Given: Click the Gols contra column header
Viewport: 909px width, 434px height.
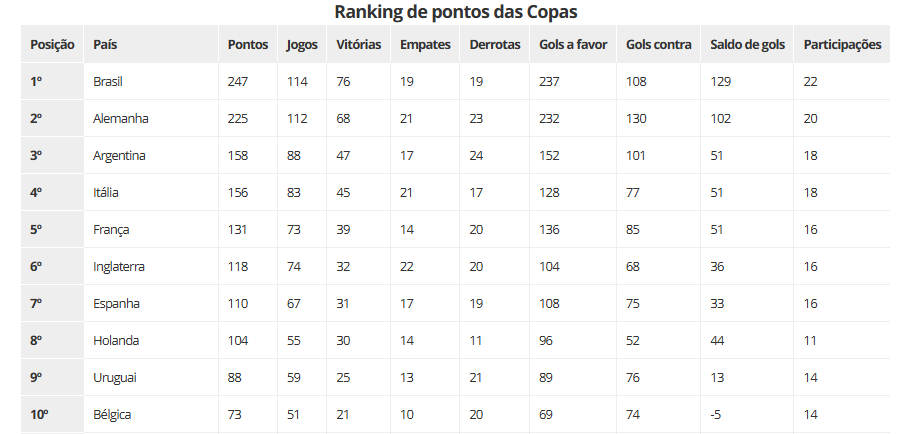Looking at the screenshot, I should point(658,45).
